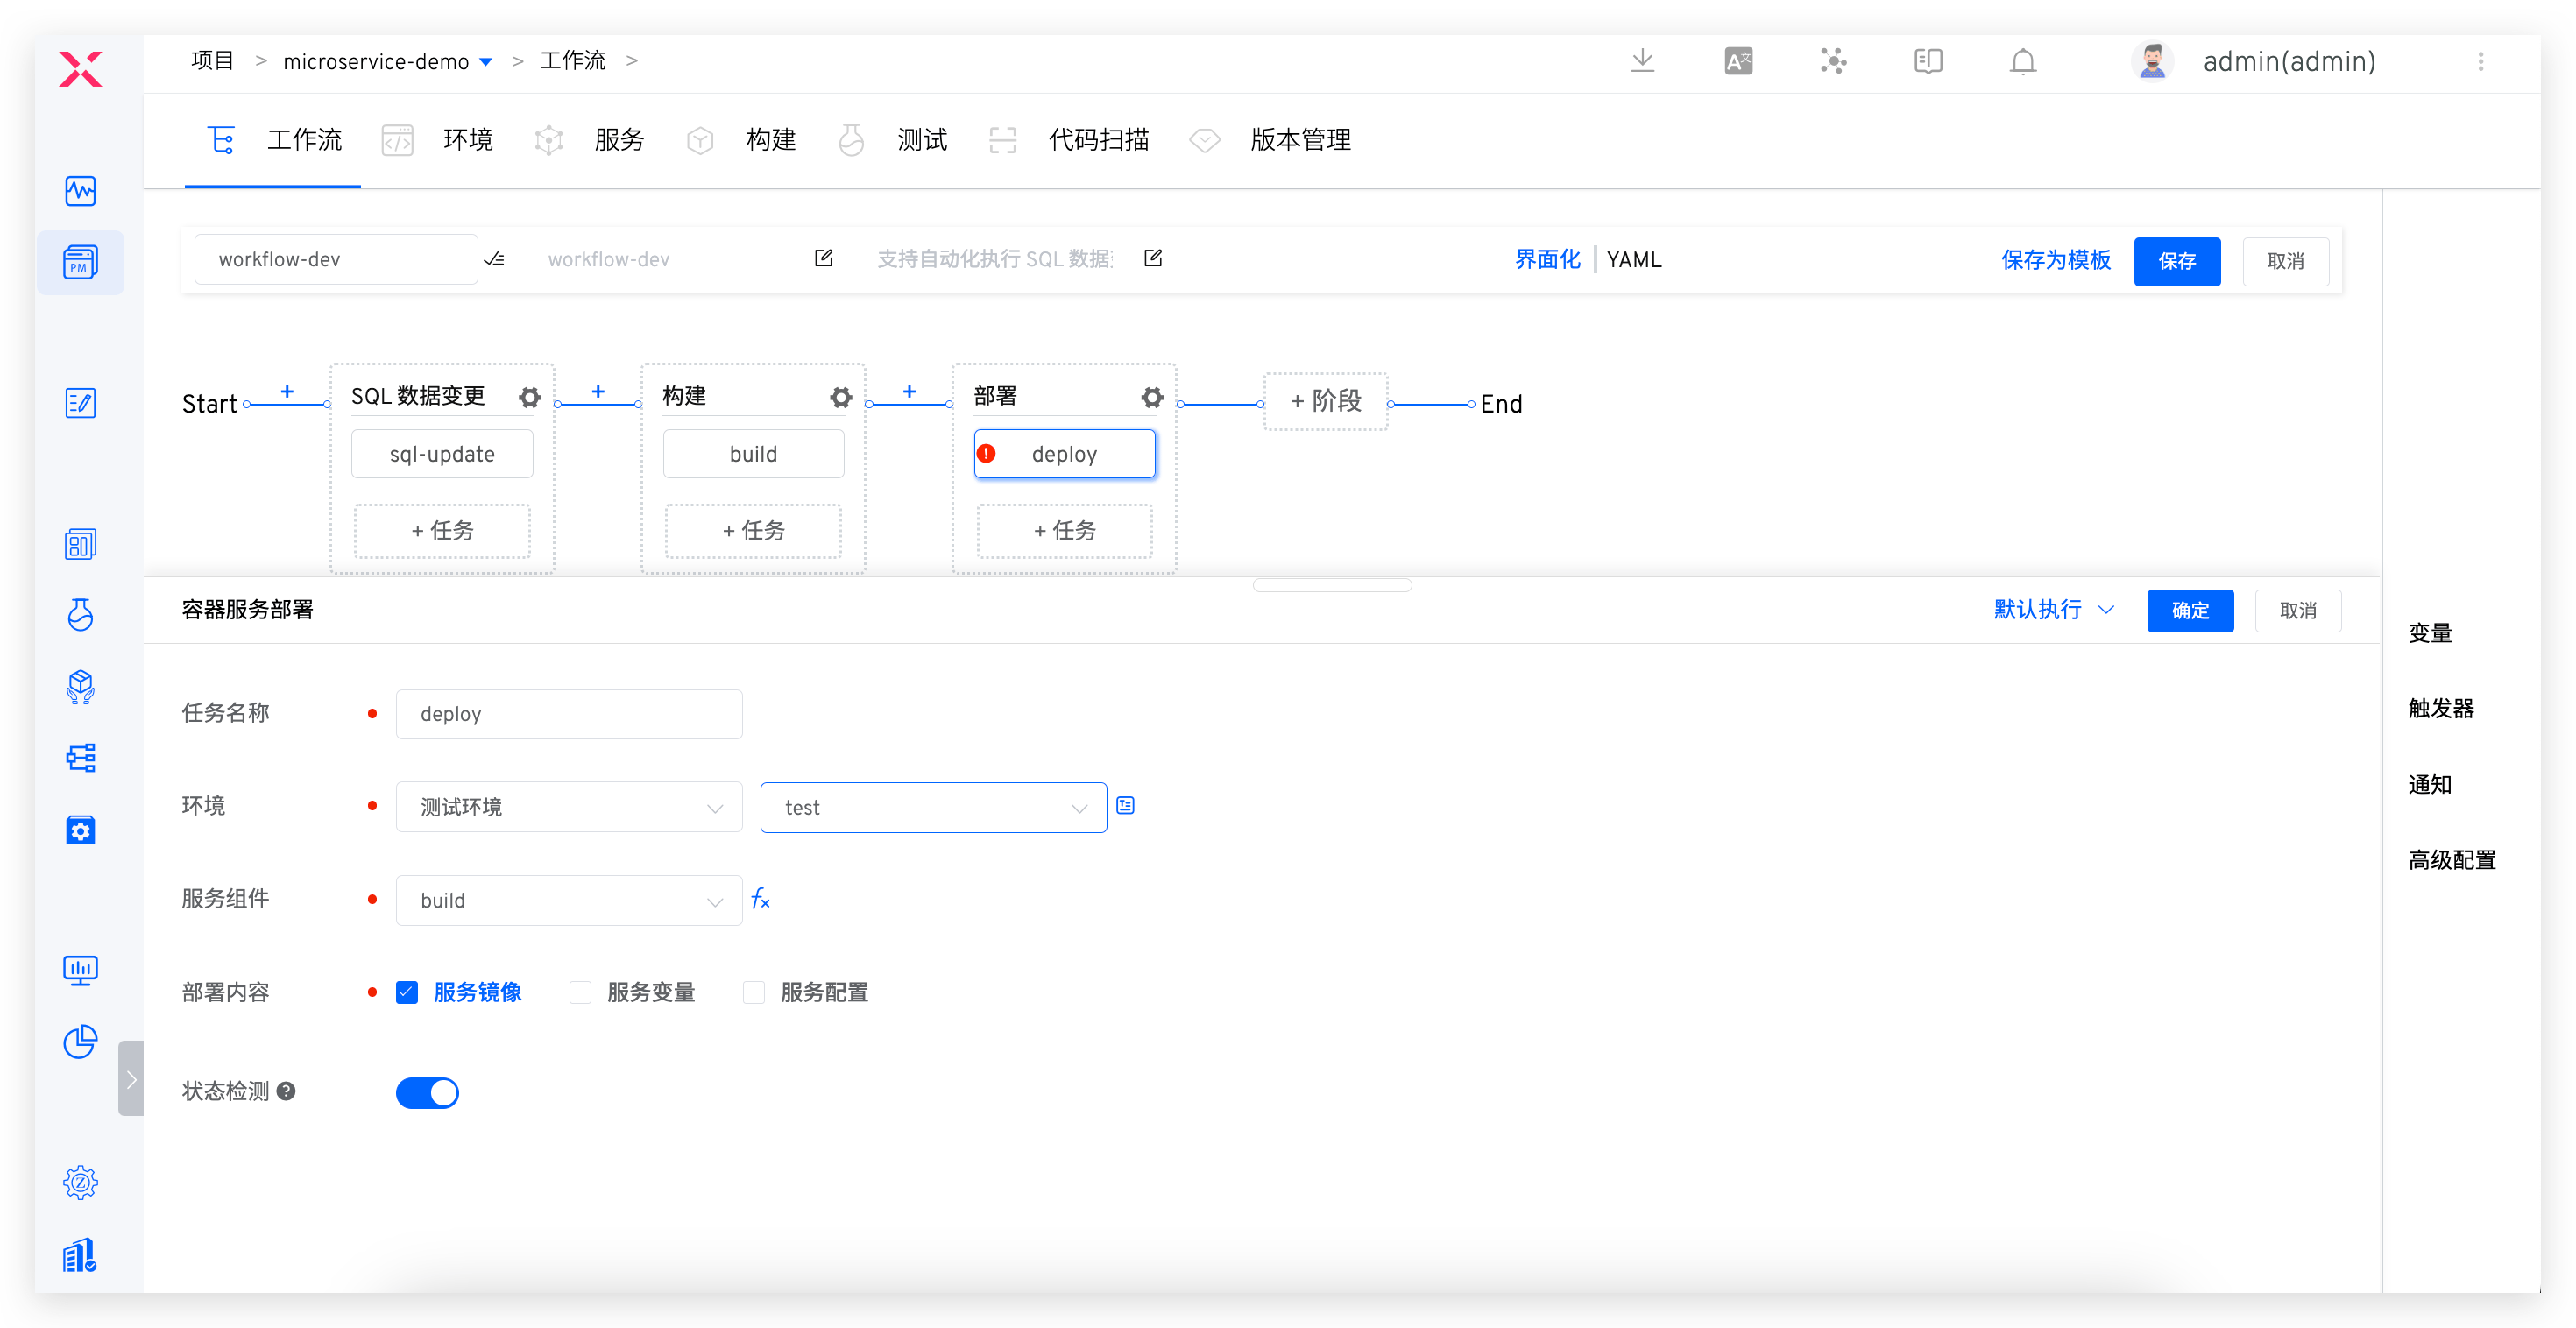The width and height of the screenshot is (2576, 1328).
Task: Add task under SQL 数据变更 stage
Action: tap(442, 530)
